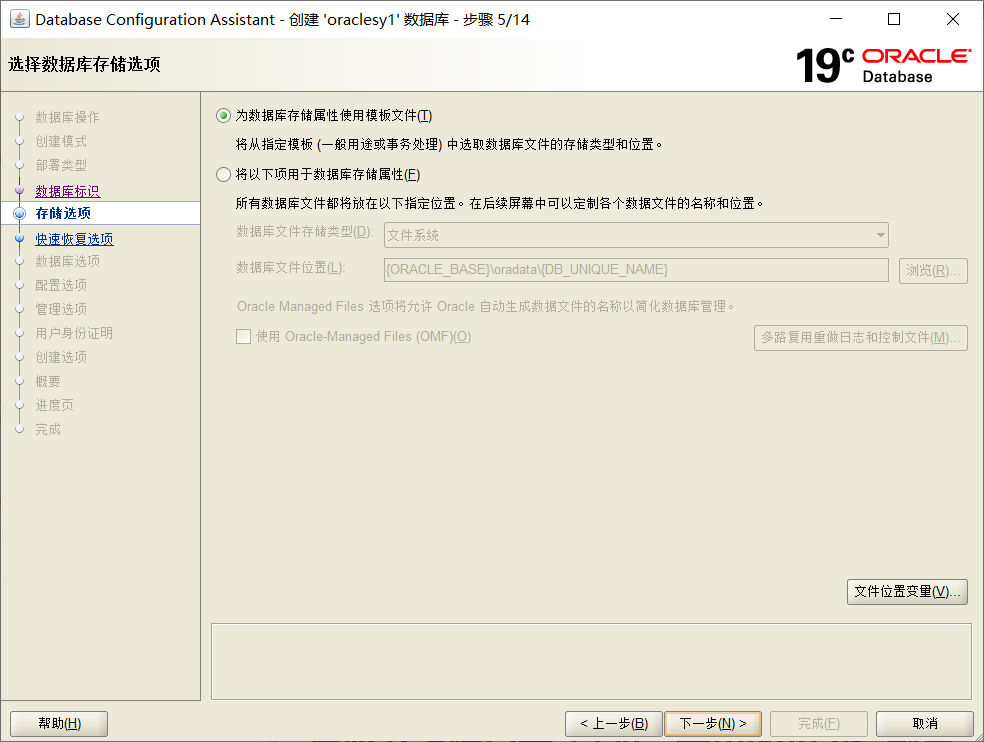Screen dimensions: 984x742
Task: Open the 数据库文件存储类型 dropdown
Action: click(636, 235)
